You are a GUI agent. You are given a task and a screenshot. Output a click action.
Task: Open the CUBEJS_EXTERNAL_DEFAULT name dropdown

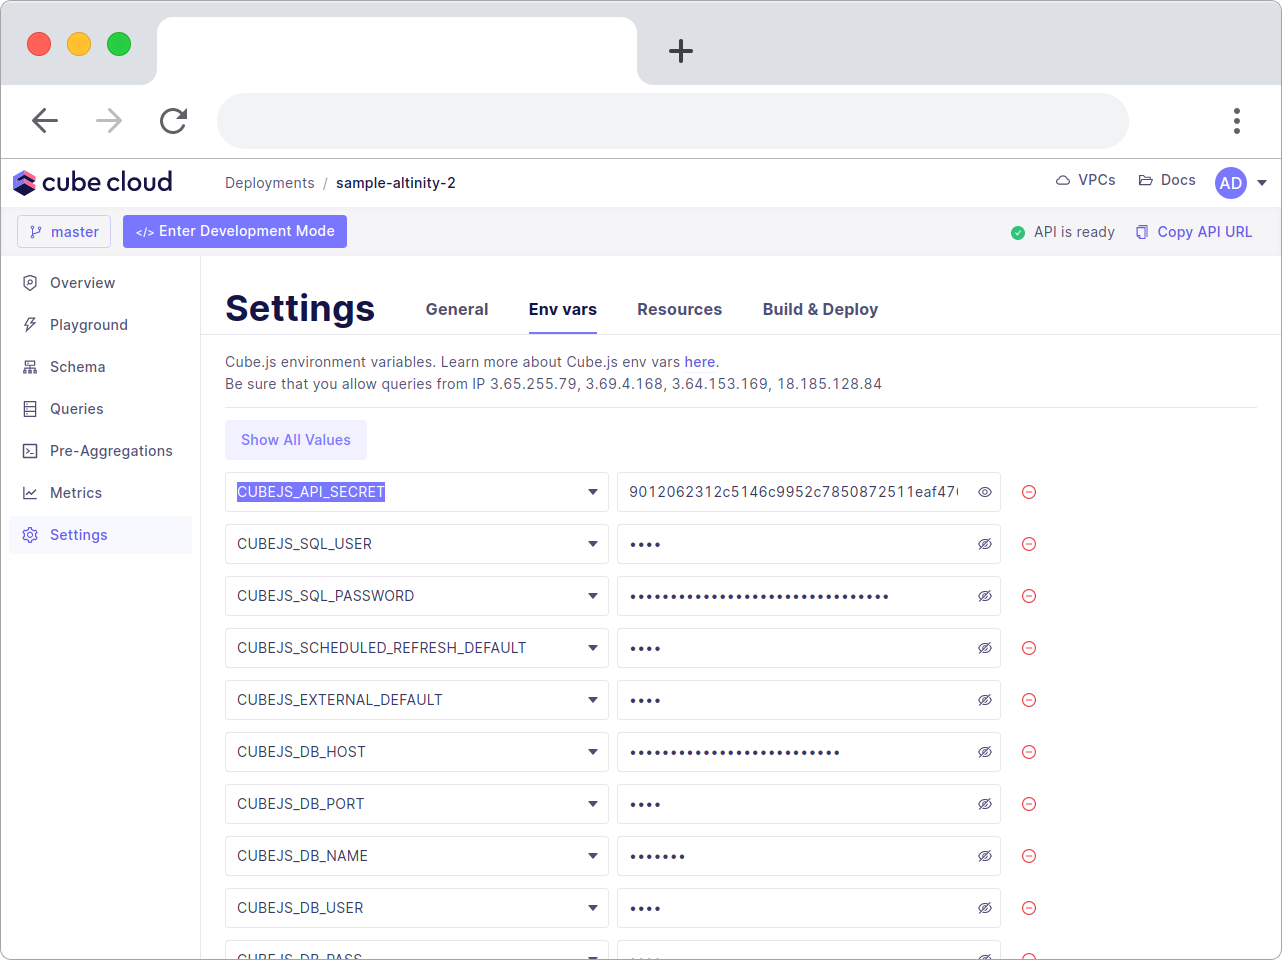593,700
